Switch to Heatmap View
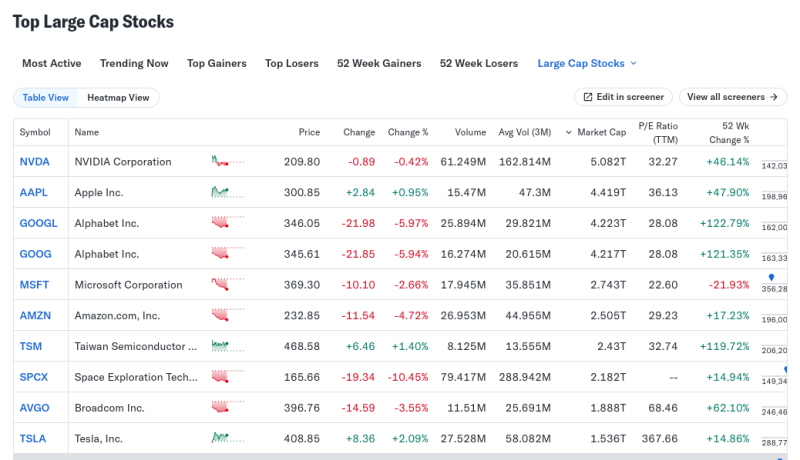The height and width of the screenshot is (460, 800). coord(118,97)
